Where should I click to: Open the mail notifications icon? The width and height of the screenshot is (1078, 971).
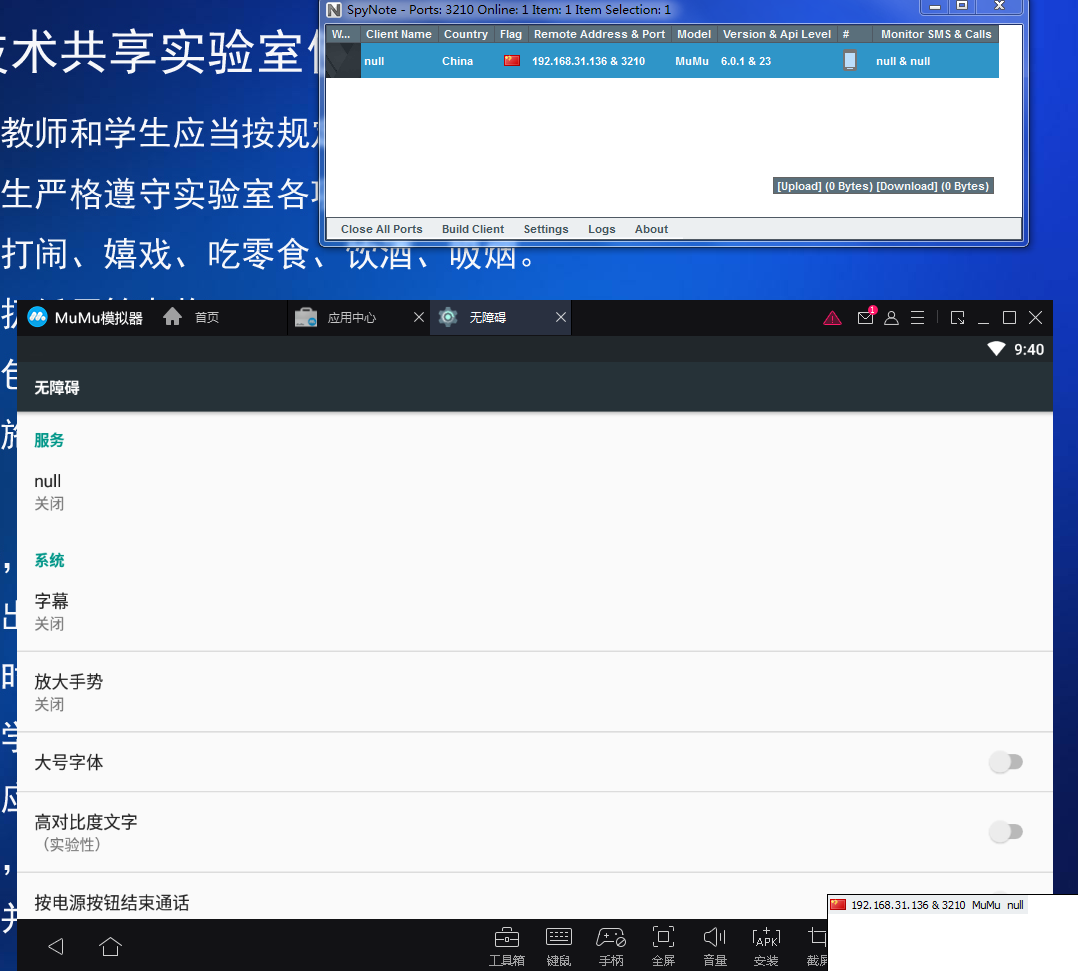point(866,317)
